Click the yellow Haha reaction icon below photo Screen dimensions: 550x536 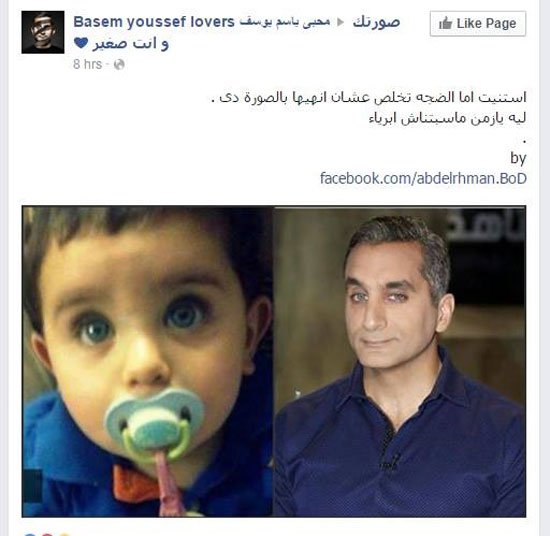tap(65, 534)
